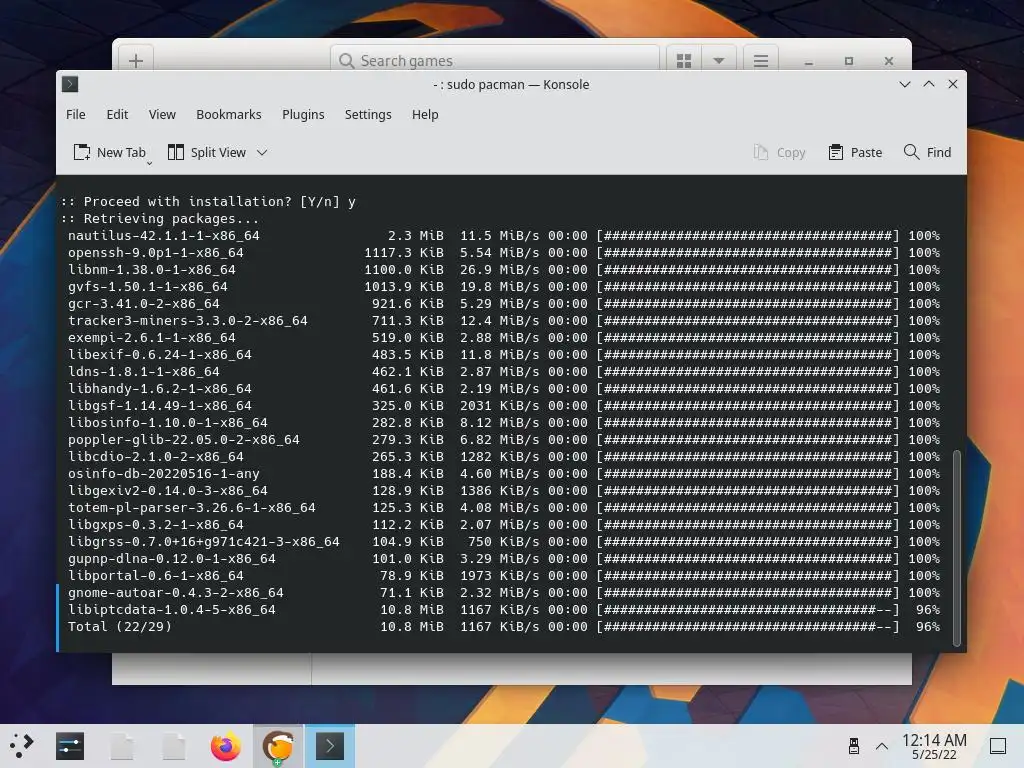Open the Settings menu
The image size is (1024, 768).
(368, 114)
